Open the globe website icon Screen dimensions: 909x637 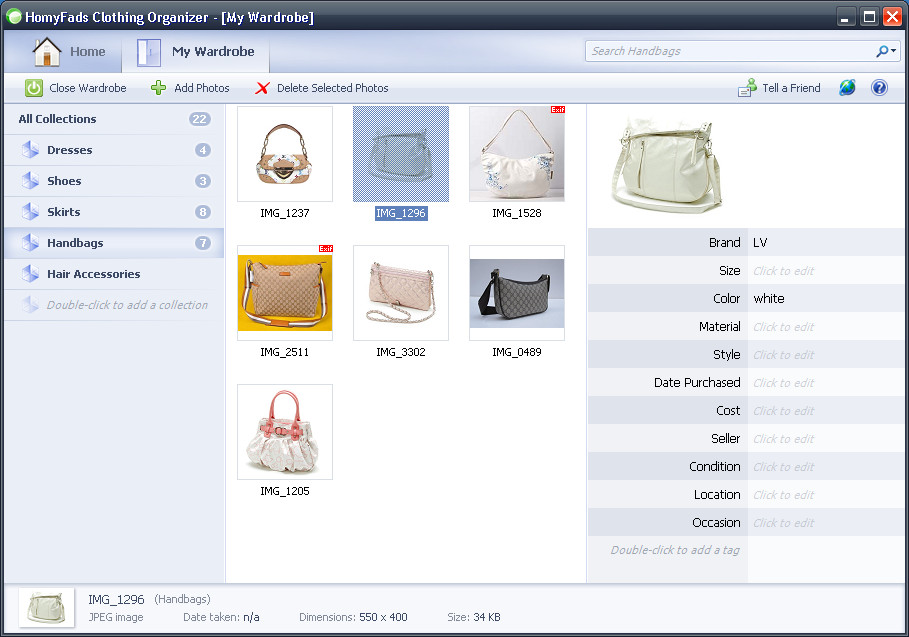click(x=847, y=88)
